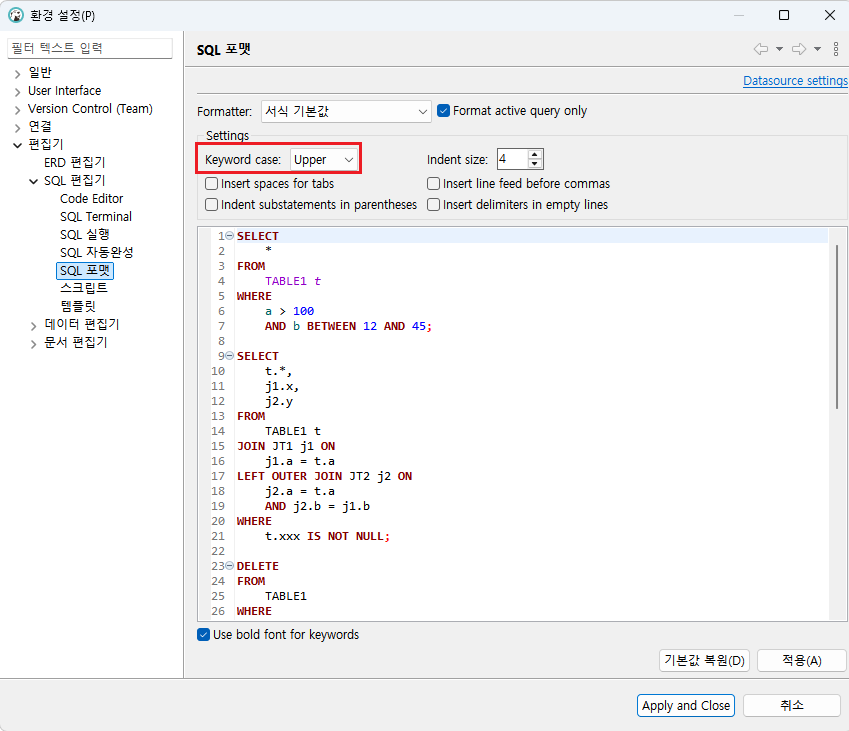Screen dimensions: 849x731
Task: Toggle Format active query only checkbox
Action: coord(443,111)
